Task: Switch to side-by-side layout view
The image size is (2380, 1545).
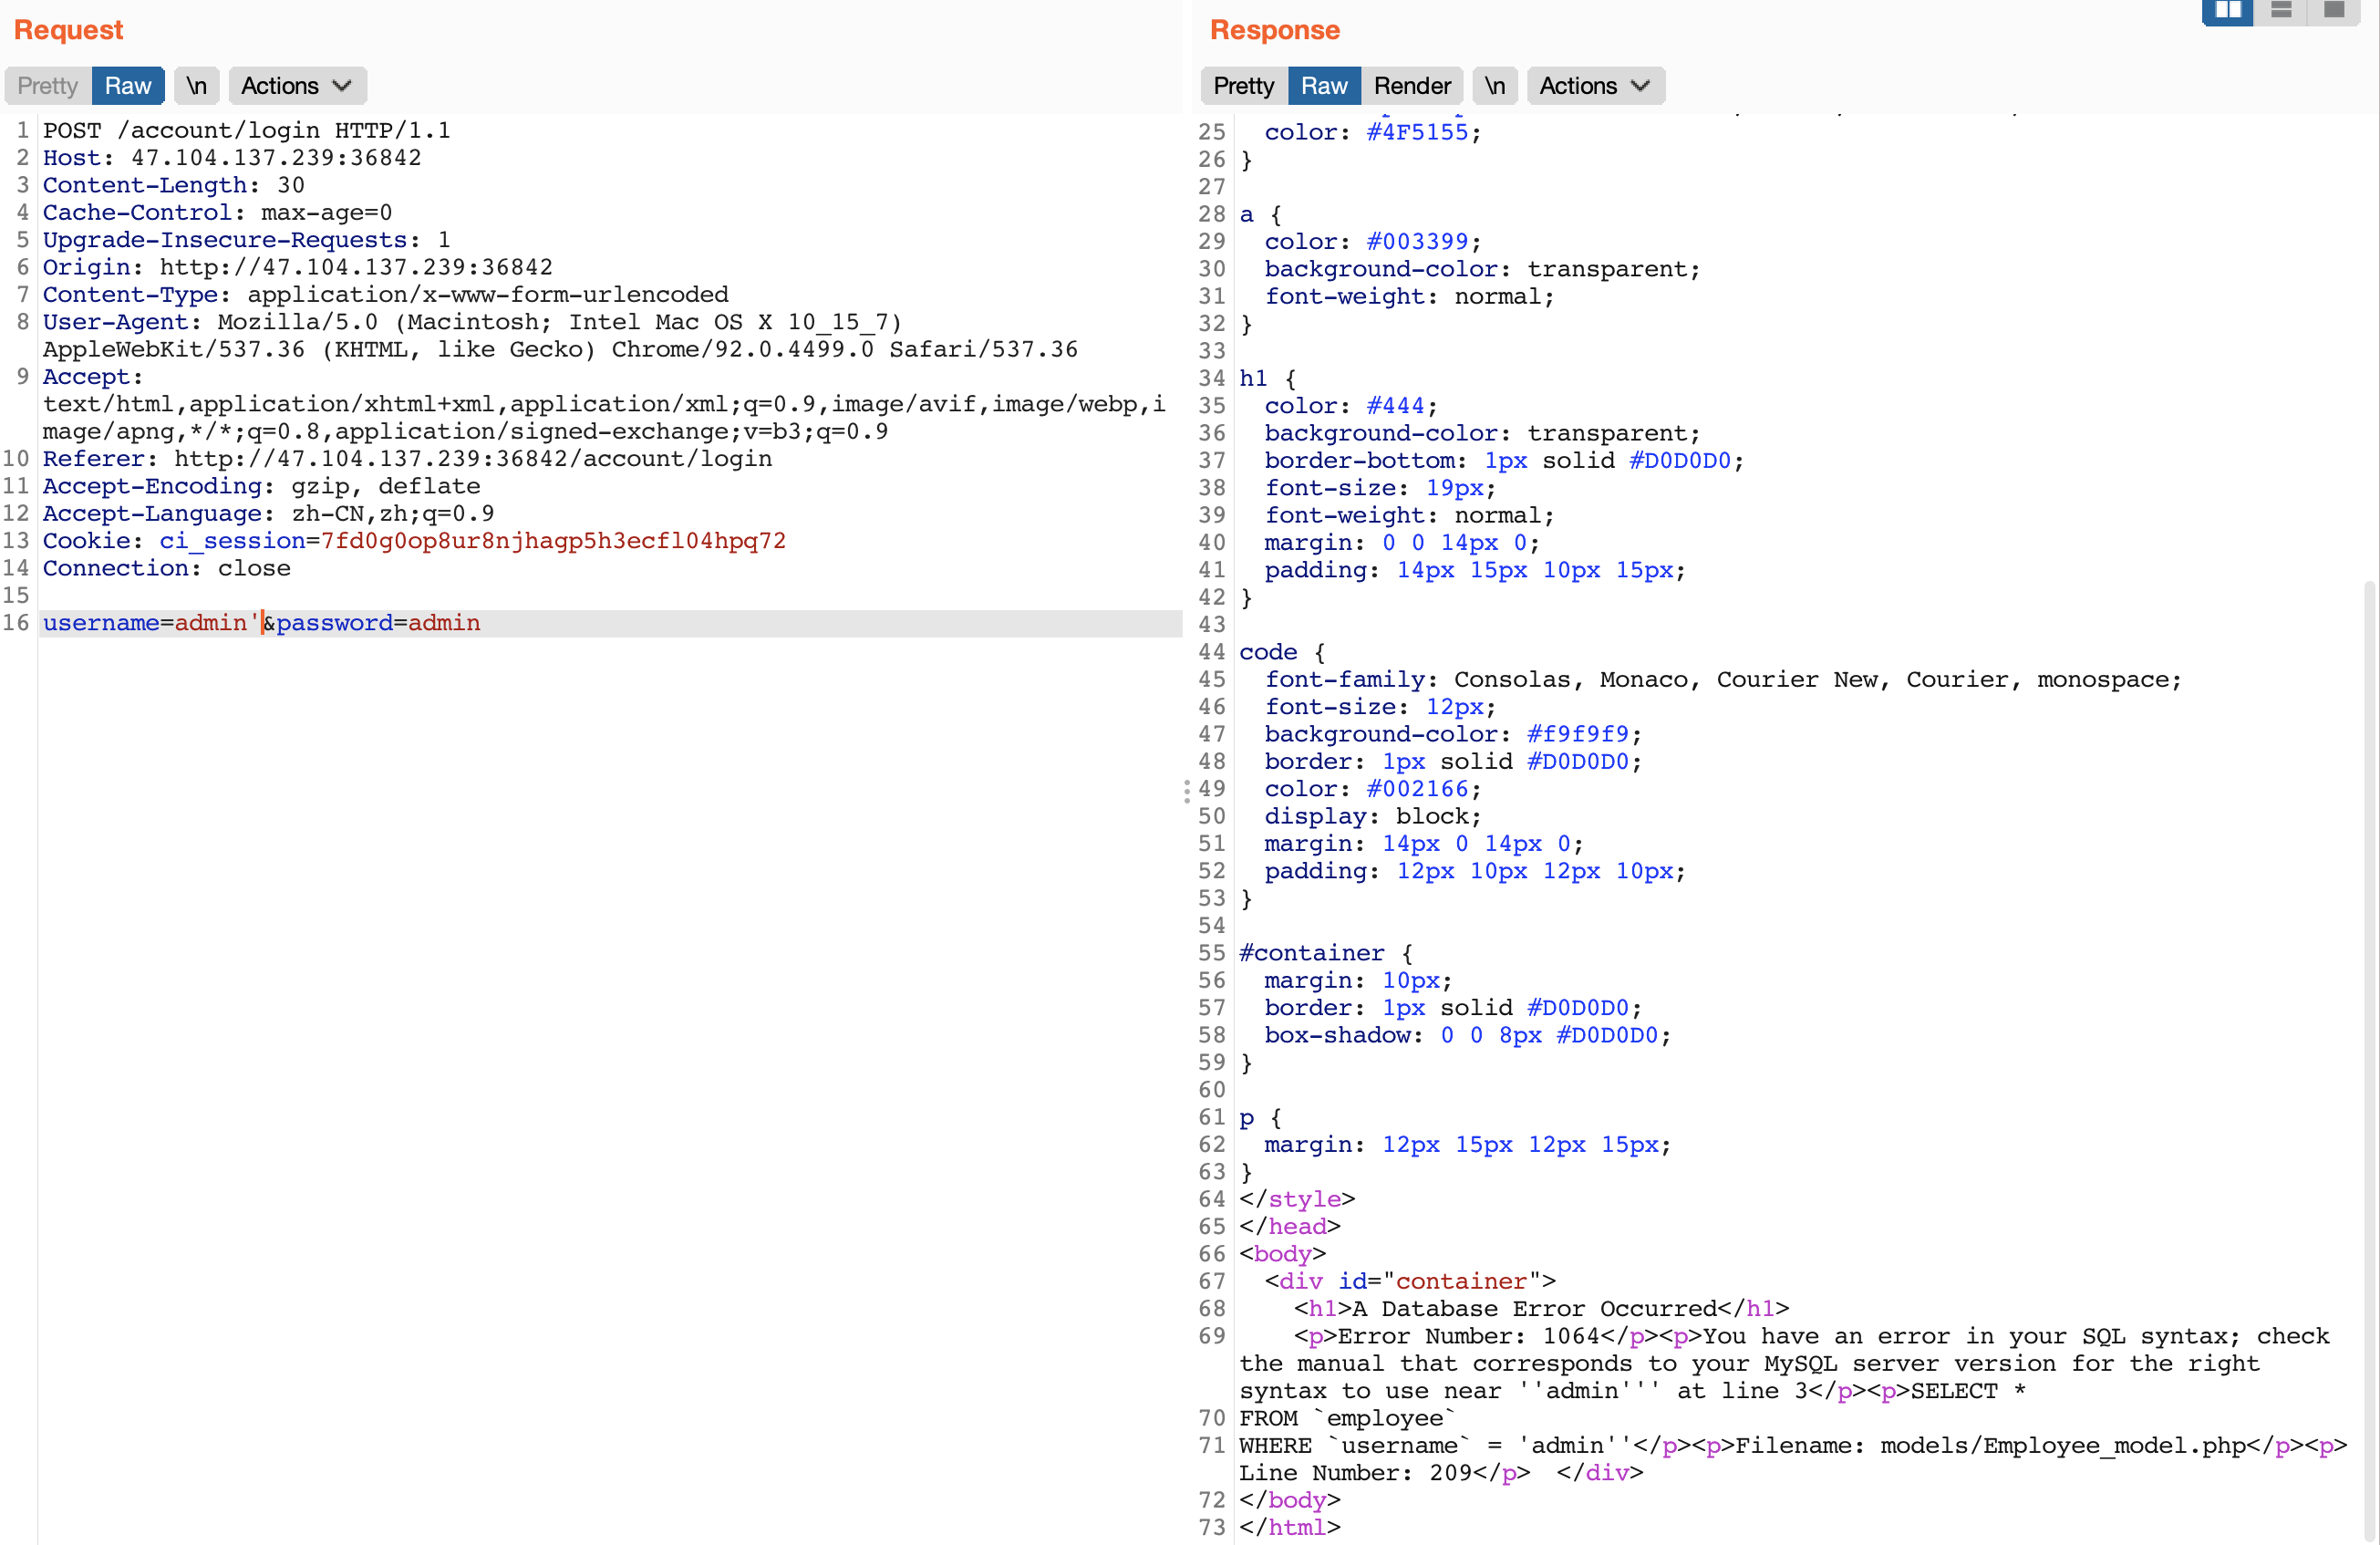Action: pyautogui.click(x=2227, y=10)
